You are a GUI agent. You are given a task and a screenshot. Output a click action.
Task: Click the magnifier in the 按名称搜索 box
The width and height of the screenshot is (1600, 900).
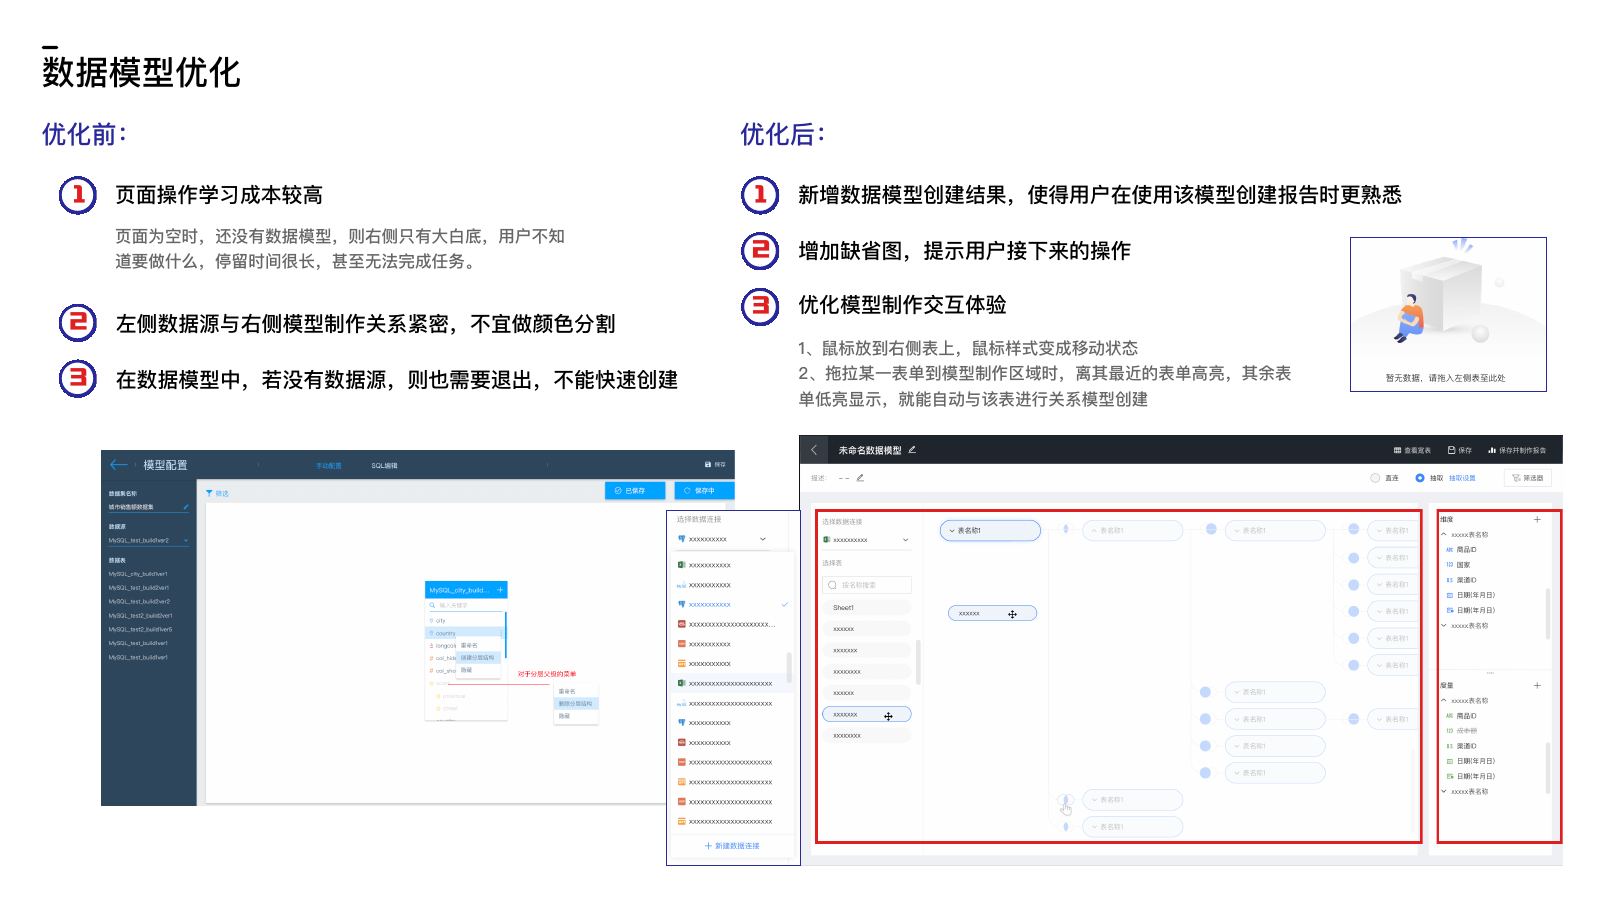pos(832,585)
